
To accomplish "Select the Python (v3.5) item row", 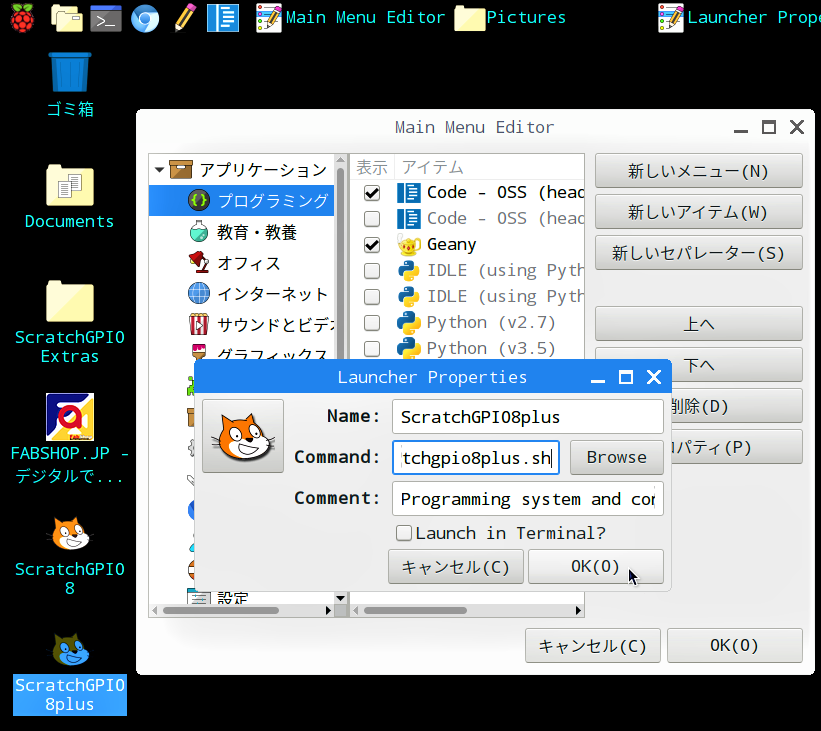I will (x=467, y=348).
